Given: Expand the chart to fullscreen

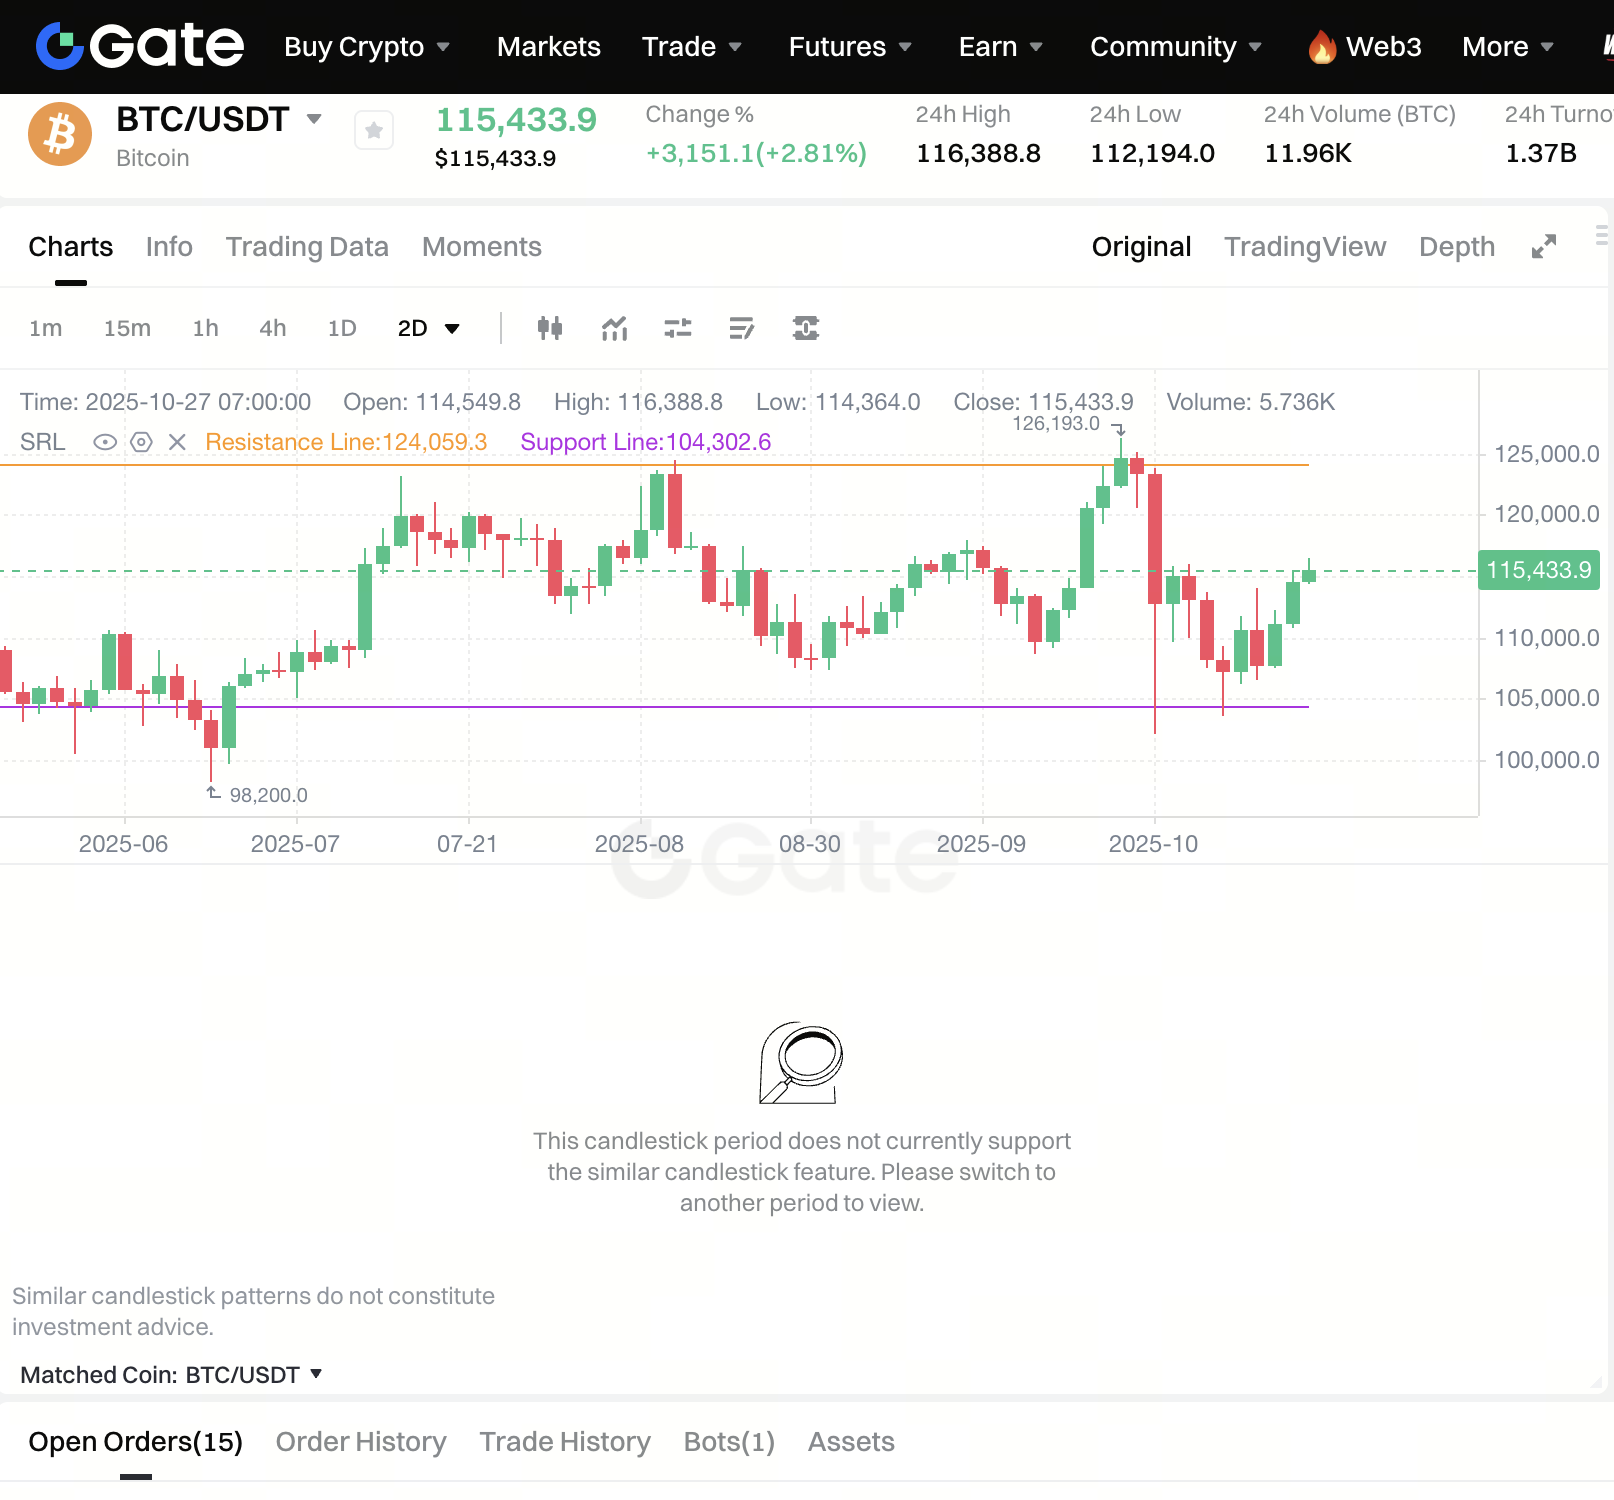Looking at the screenshot, I should [1543, 247].
